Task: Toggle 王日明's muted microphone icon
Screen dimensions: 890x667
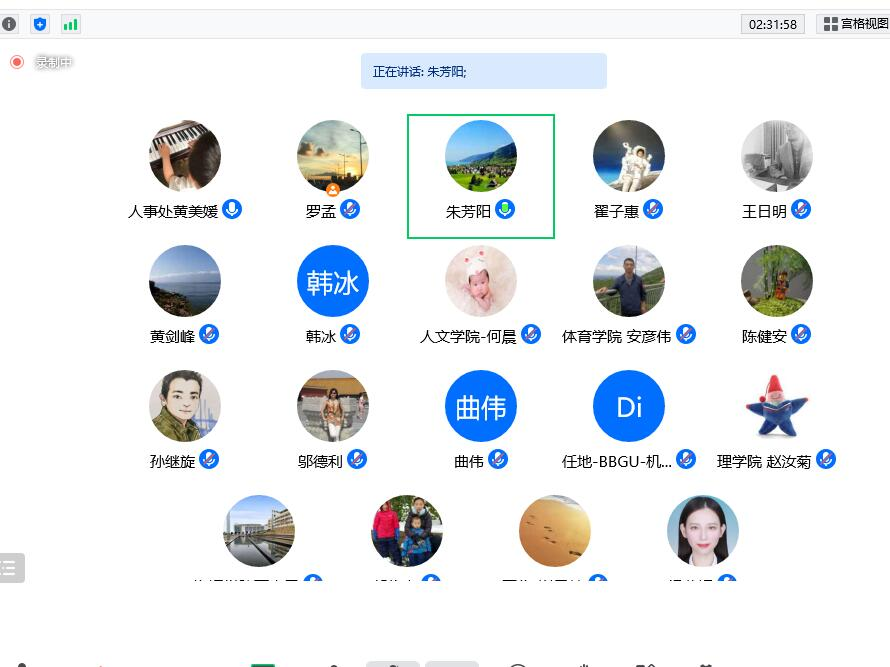Action: coord(801,209)
